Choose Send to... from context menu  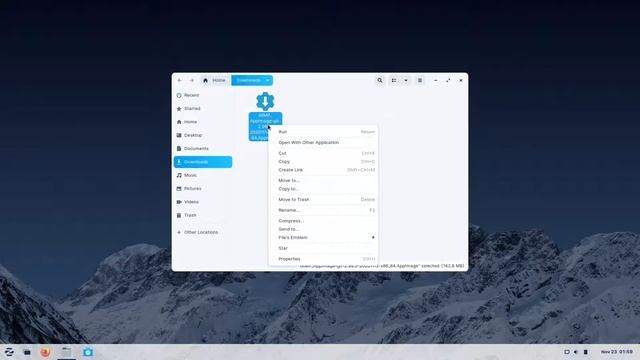point(323,229)
